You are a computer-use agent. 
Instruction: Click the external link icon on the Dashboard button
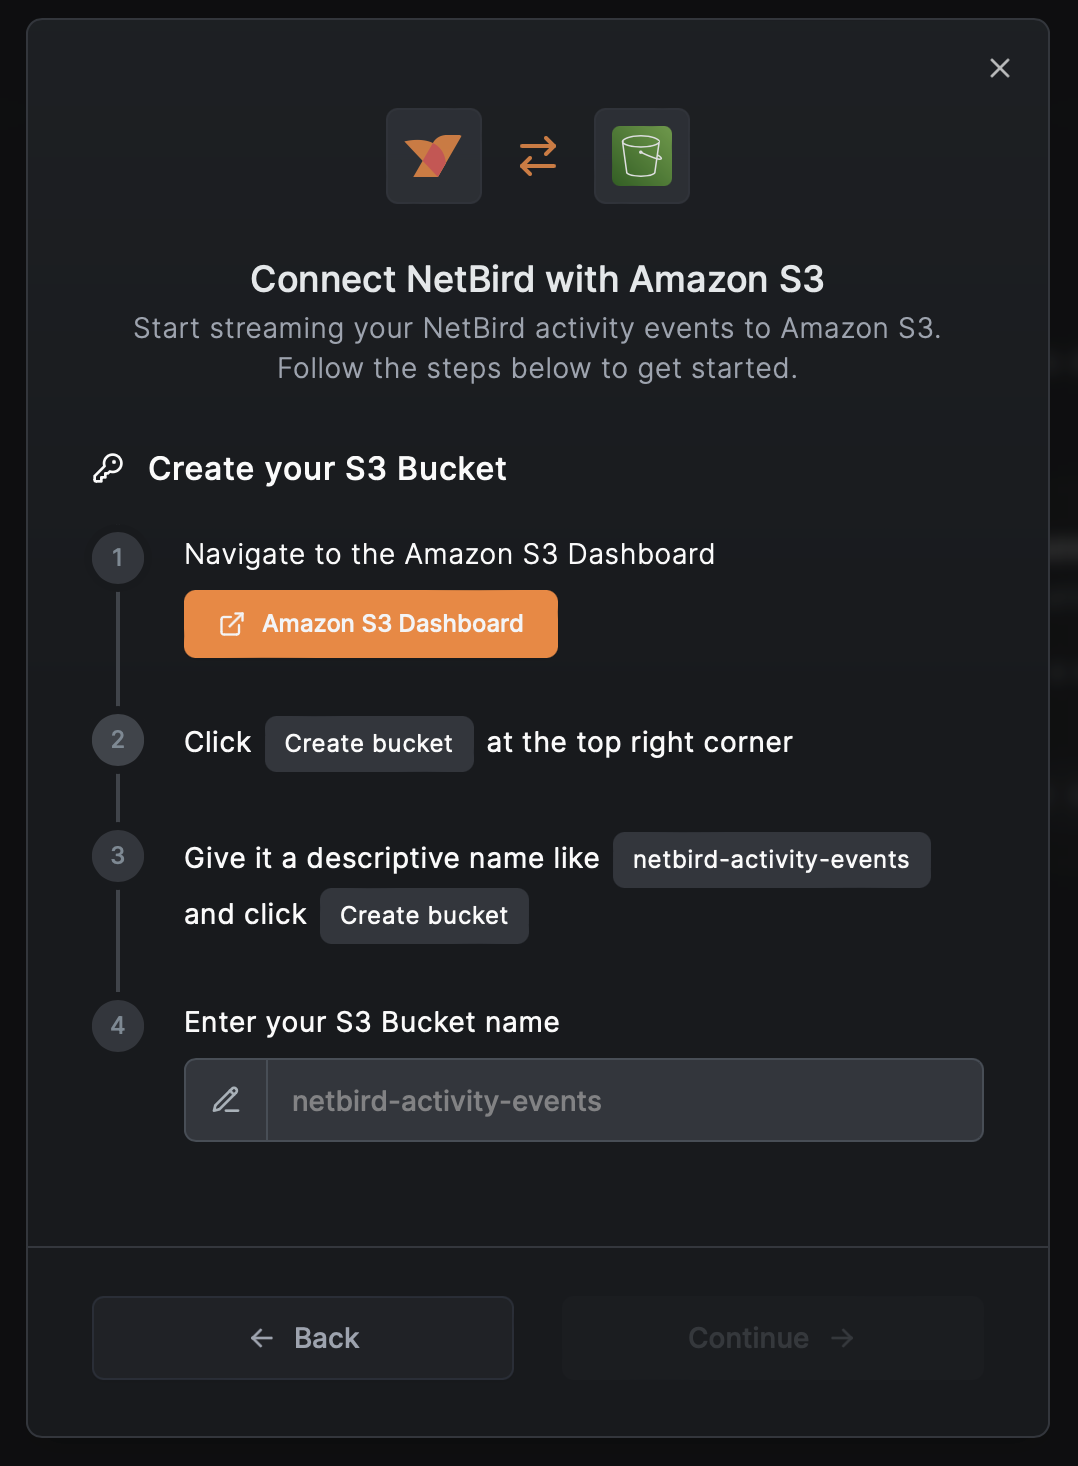pos(233,623)
